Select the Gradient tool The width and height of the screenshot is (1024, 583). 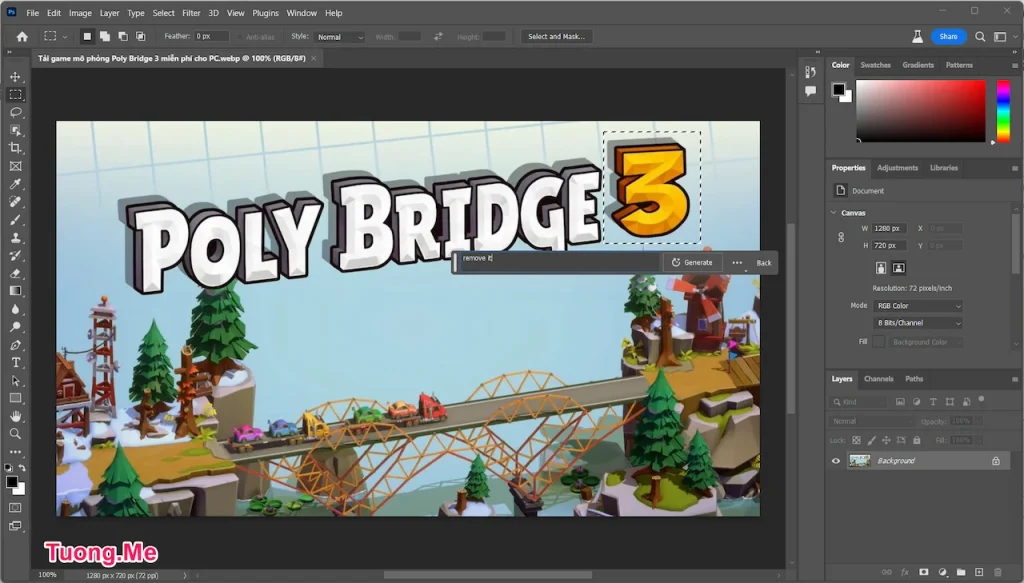click(x=16, y=291)
